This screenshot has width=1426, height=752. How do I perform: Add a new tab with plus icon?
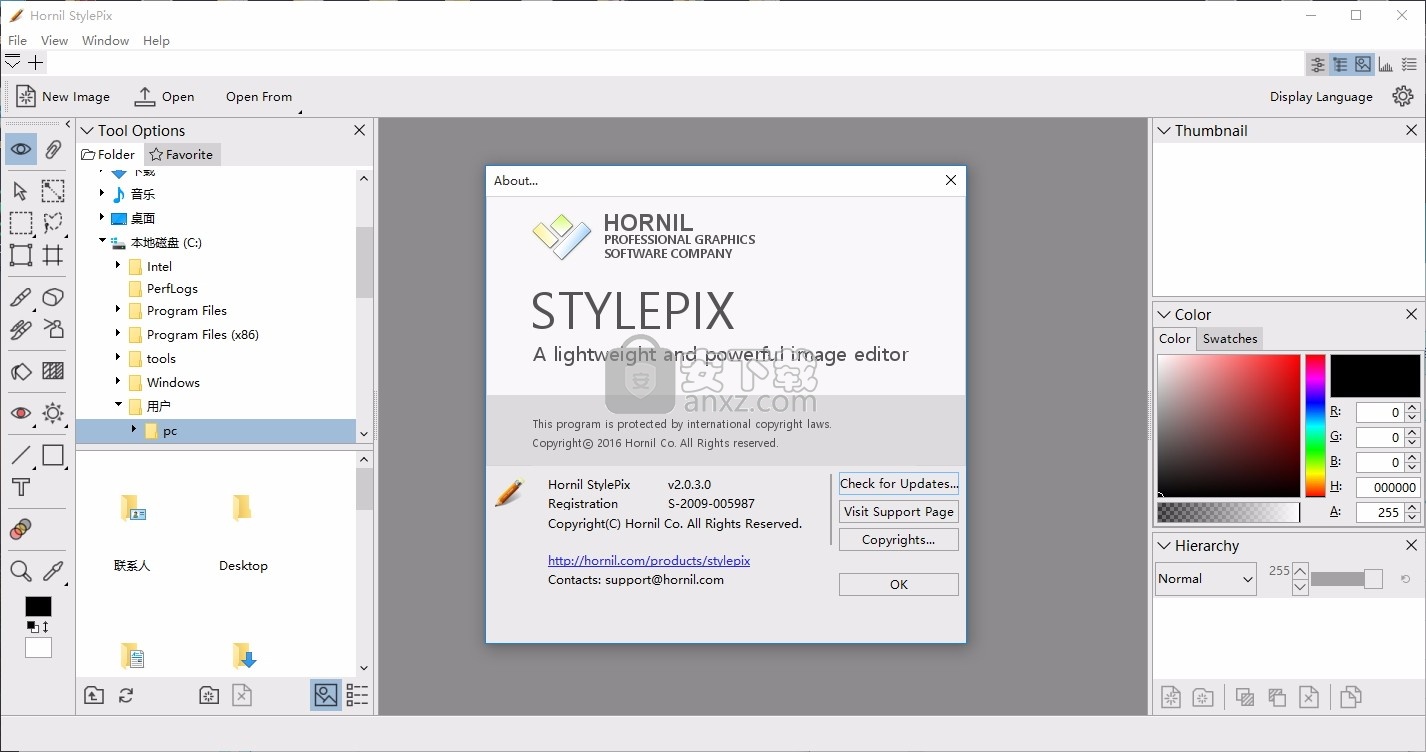pos(36,62)
